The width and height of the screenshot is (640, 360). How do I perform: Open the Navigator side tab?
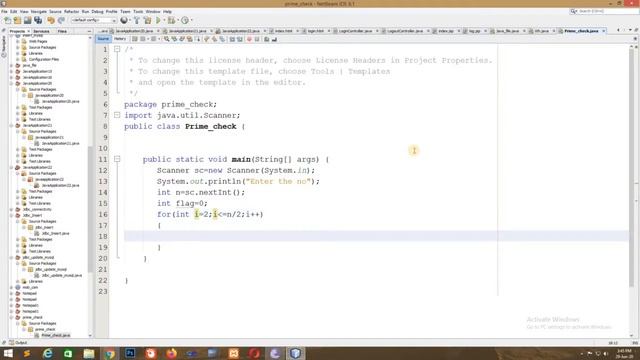[x=4, y=45]
